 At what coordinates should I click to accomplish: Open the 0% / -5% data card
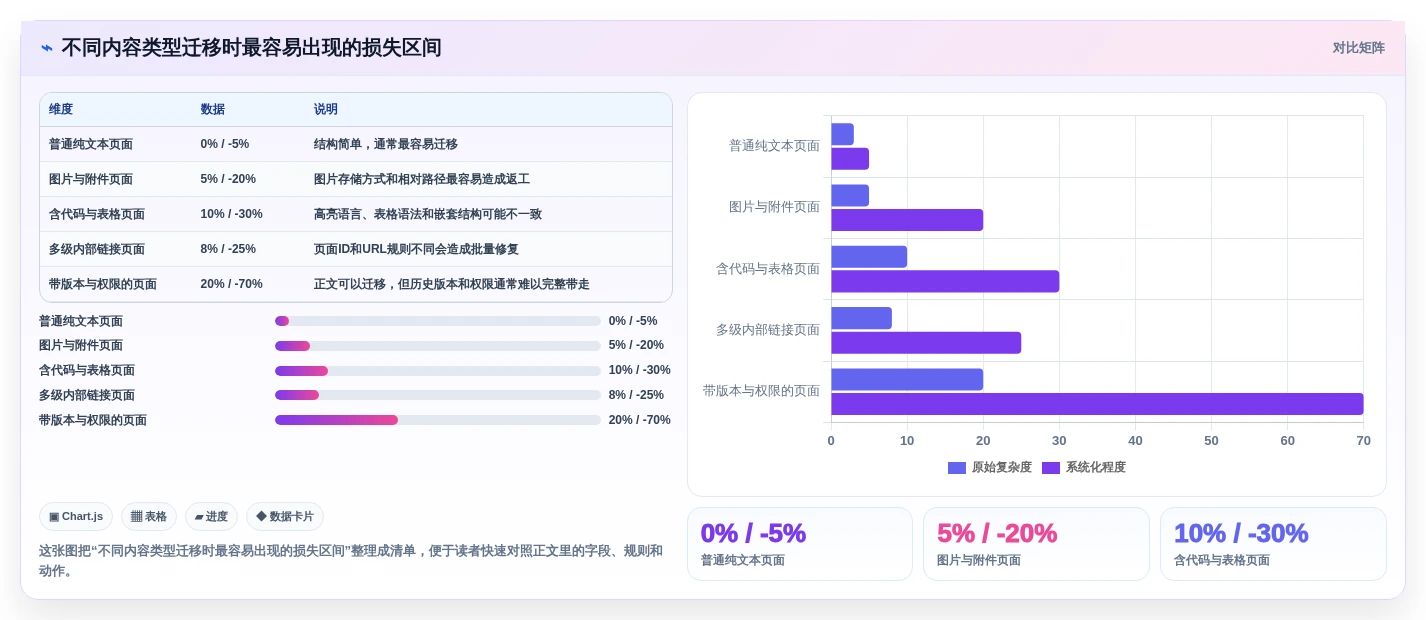coord(800,544)
